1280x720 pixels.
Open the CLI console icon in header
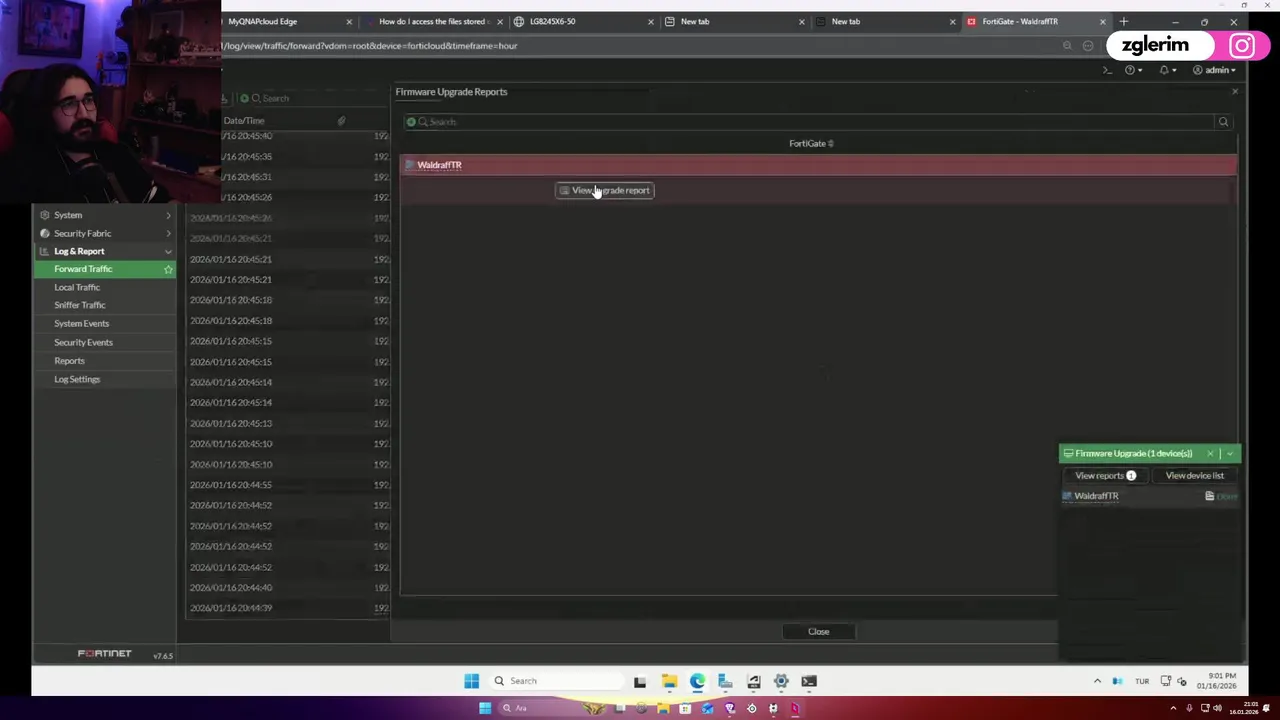1107,70
